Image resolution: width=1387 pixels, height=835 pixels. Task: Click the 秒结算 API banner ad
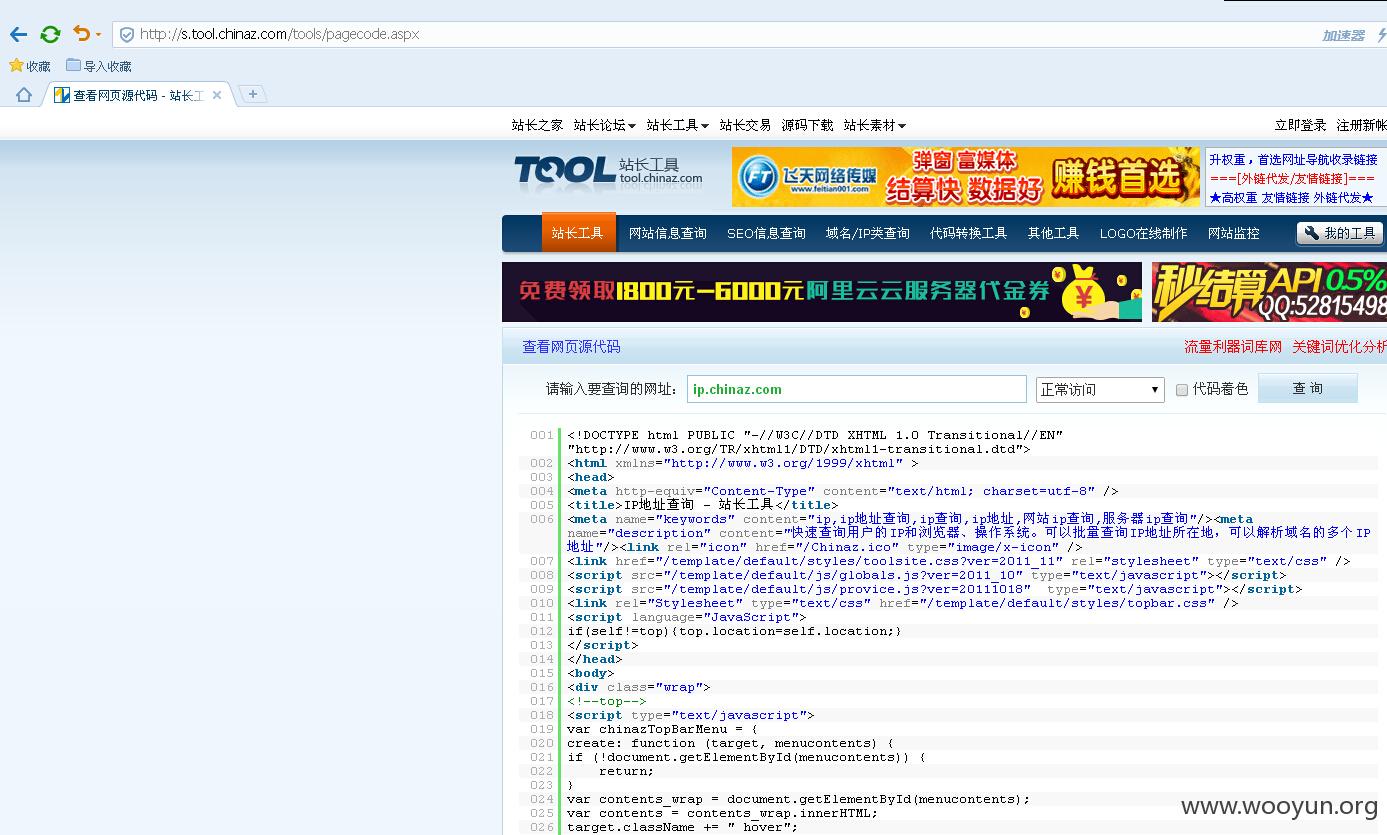click(1269, 292)
